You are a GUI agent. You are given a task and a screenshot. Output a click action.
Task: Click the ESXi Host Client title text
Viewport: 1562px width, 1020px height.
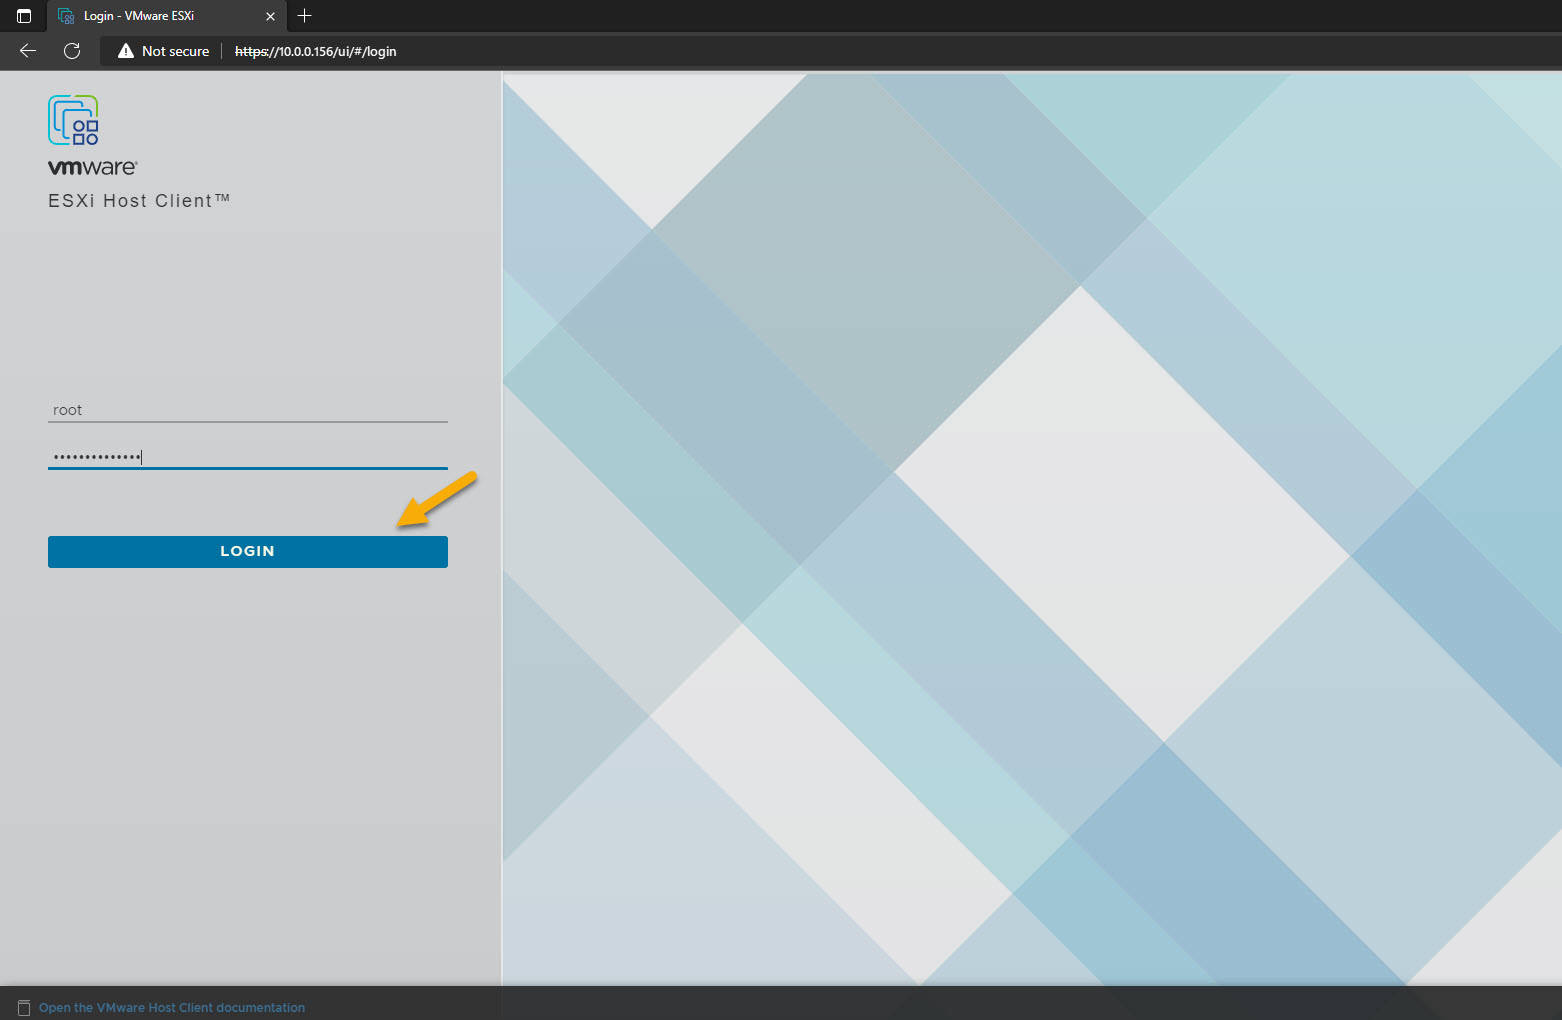[x=139, y=201]
